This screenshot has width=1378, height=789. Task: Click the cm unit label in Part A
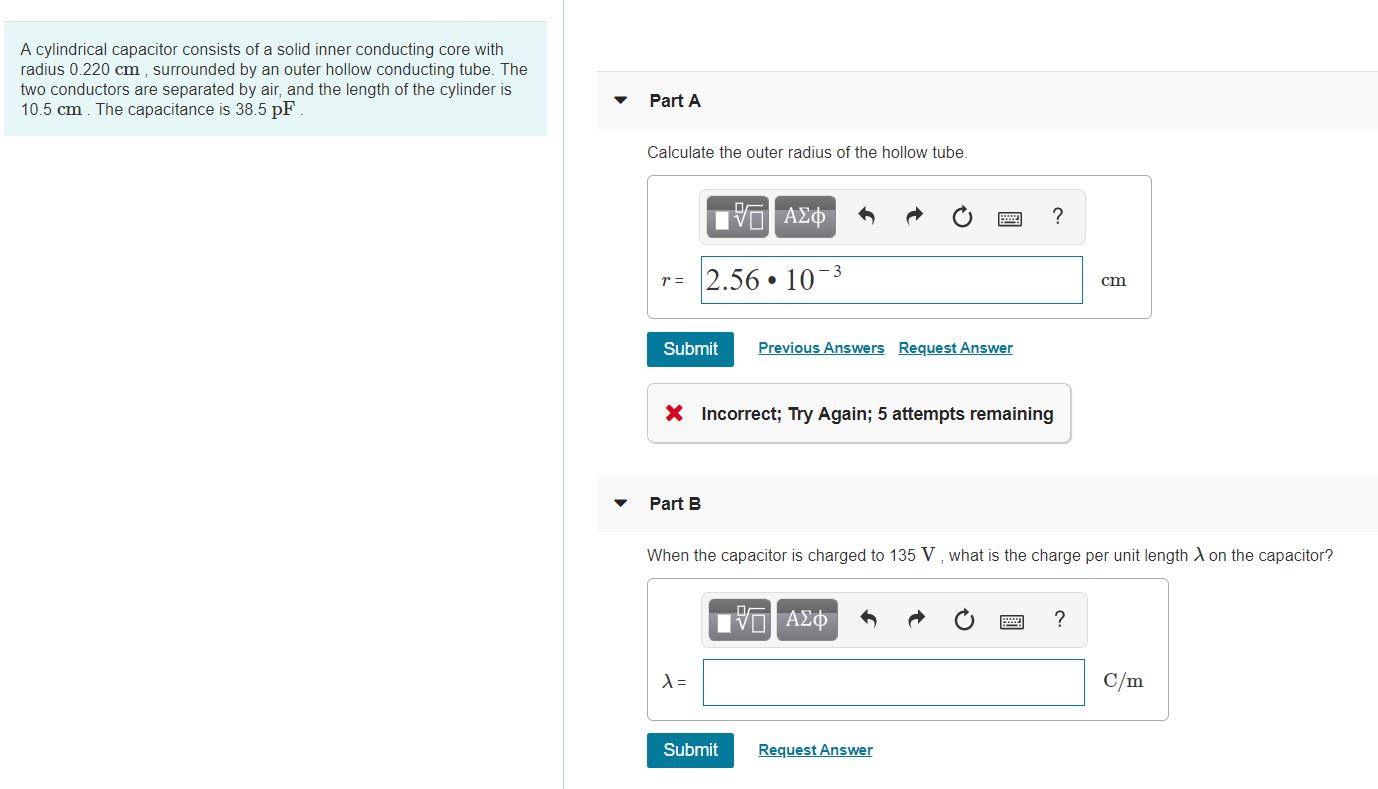[x=1113, y=281]
